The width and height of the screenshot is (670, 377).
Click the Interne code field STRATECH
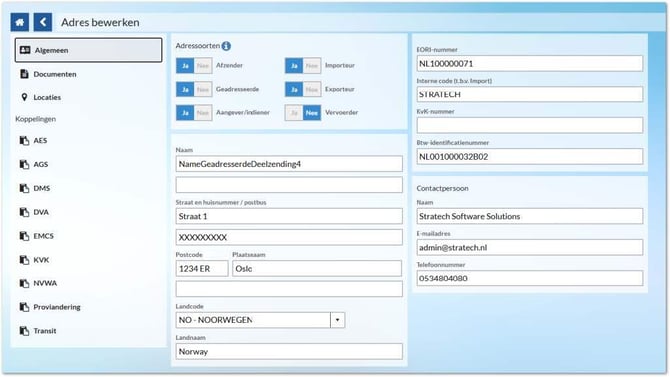[x=529, y=94]
